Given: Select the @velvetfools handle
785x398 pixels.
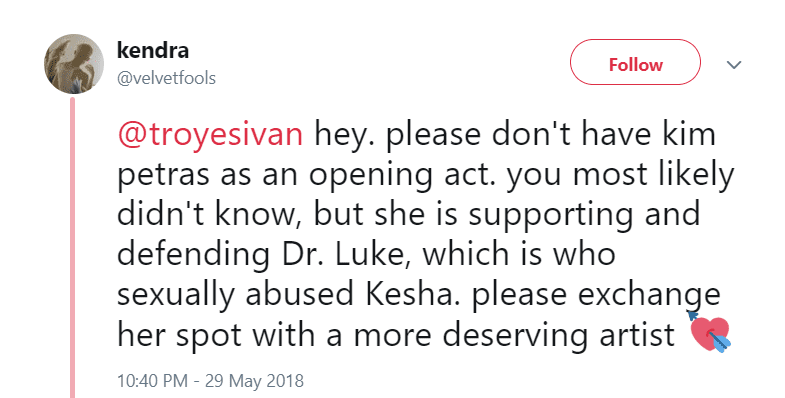Looking at the screenshot, I should [166, 78].
